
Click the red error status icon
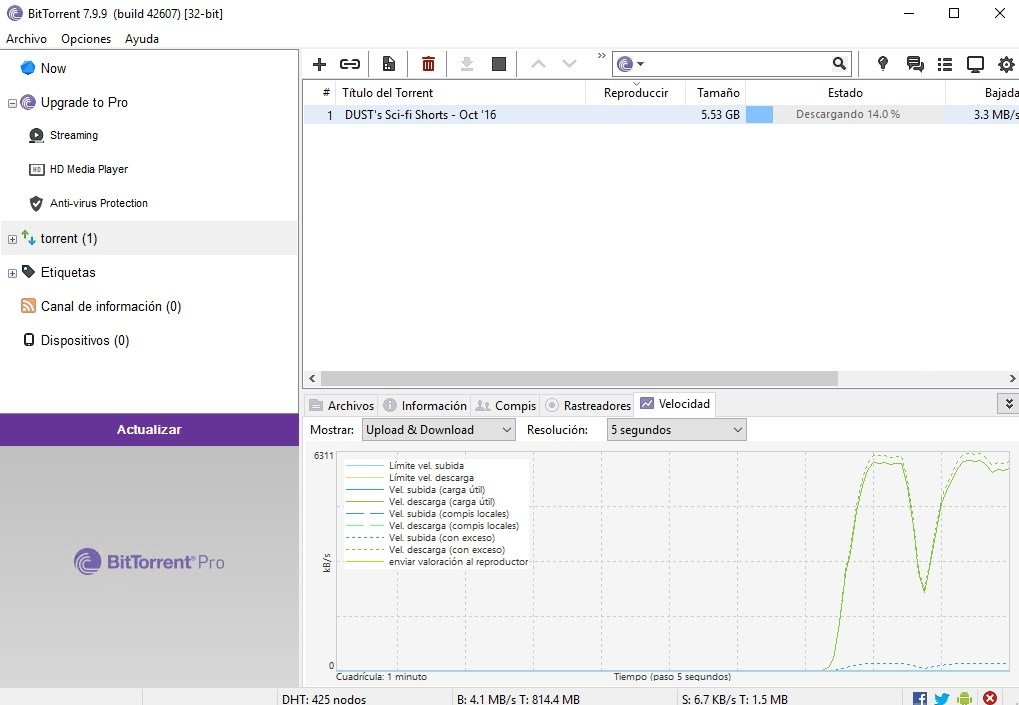click(990, 698)
